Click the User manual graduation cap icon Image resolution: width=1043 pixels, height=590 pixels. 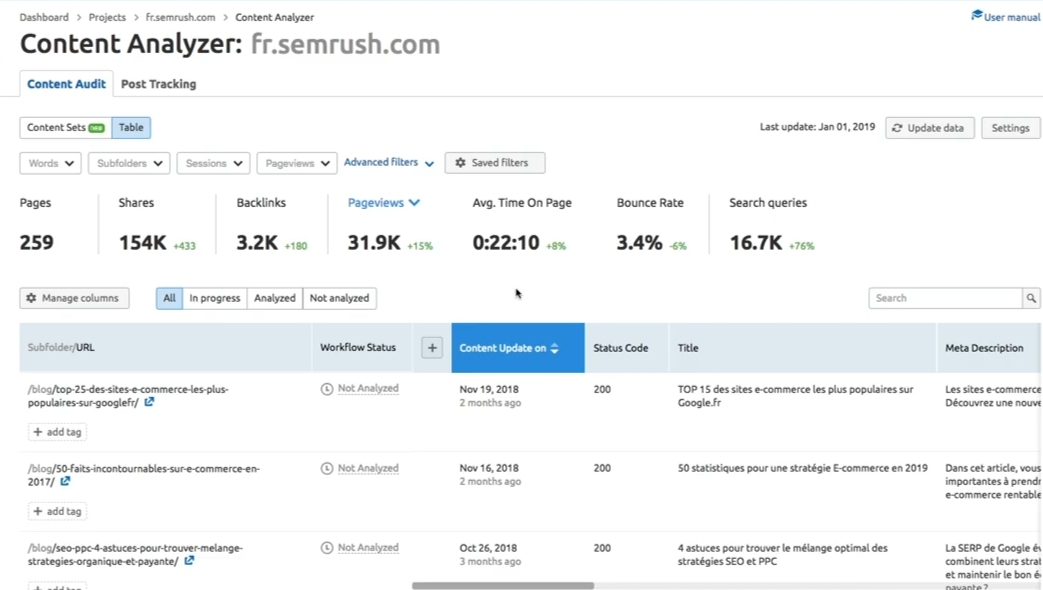[976, 15]
